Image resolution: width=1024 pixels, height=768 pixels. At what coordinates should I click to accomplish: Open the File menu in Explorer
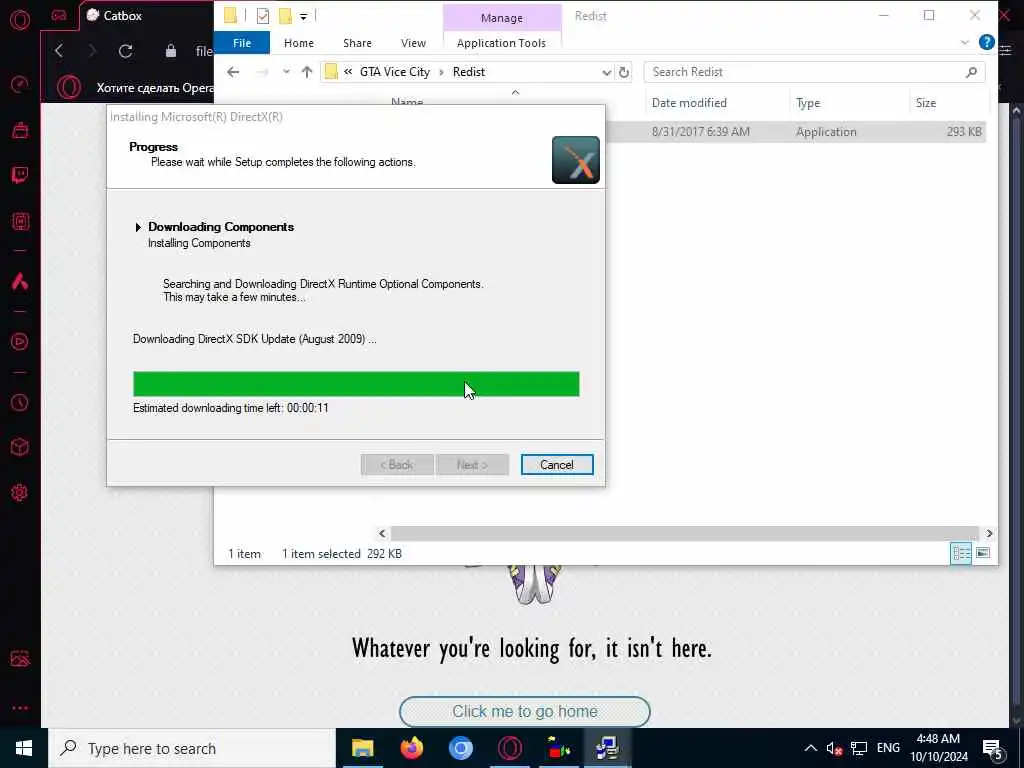pos(242,42)
